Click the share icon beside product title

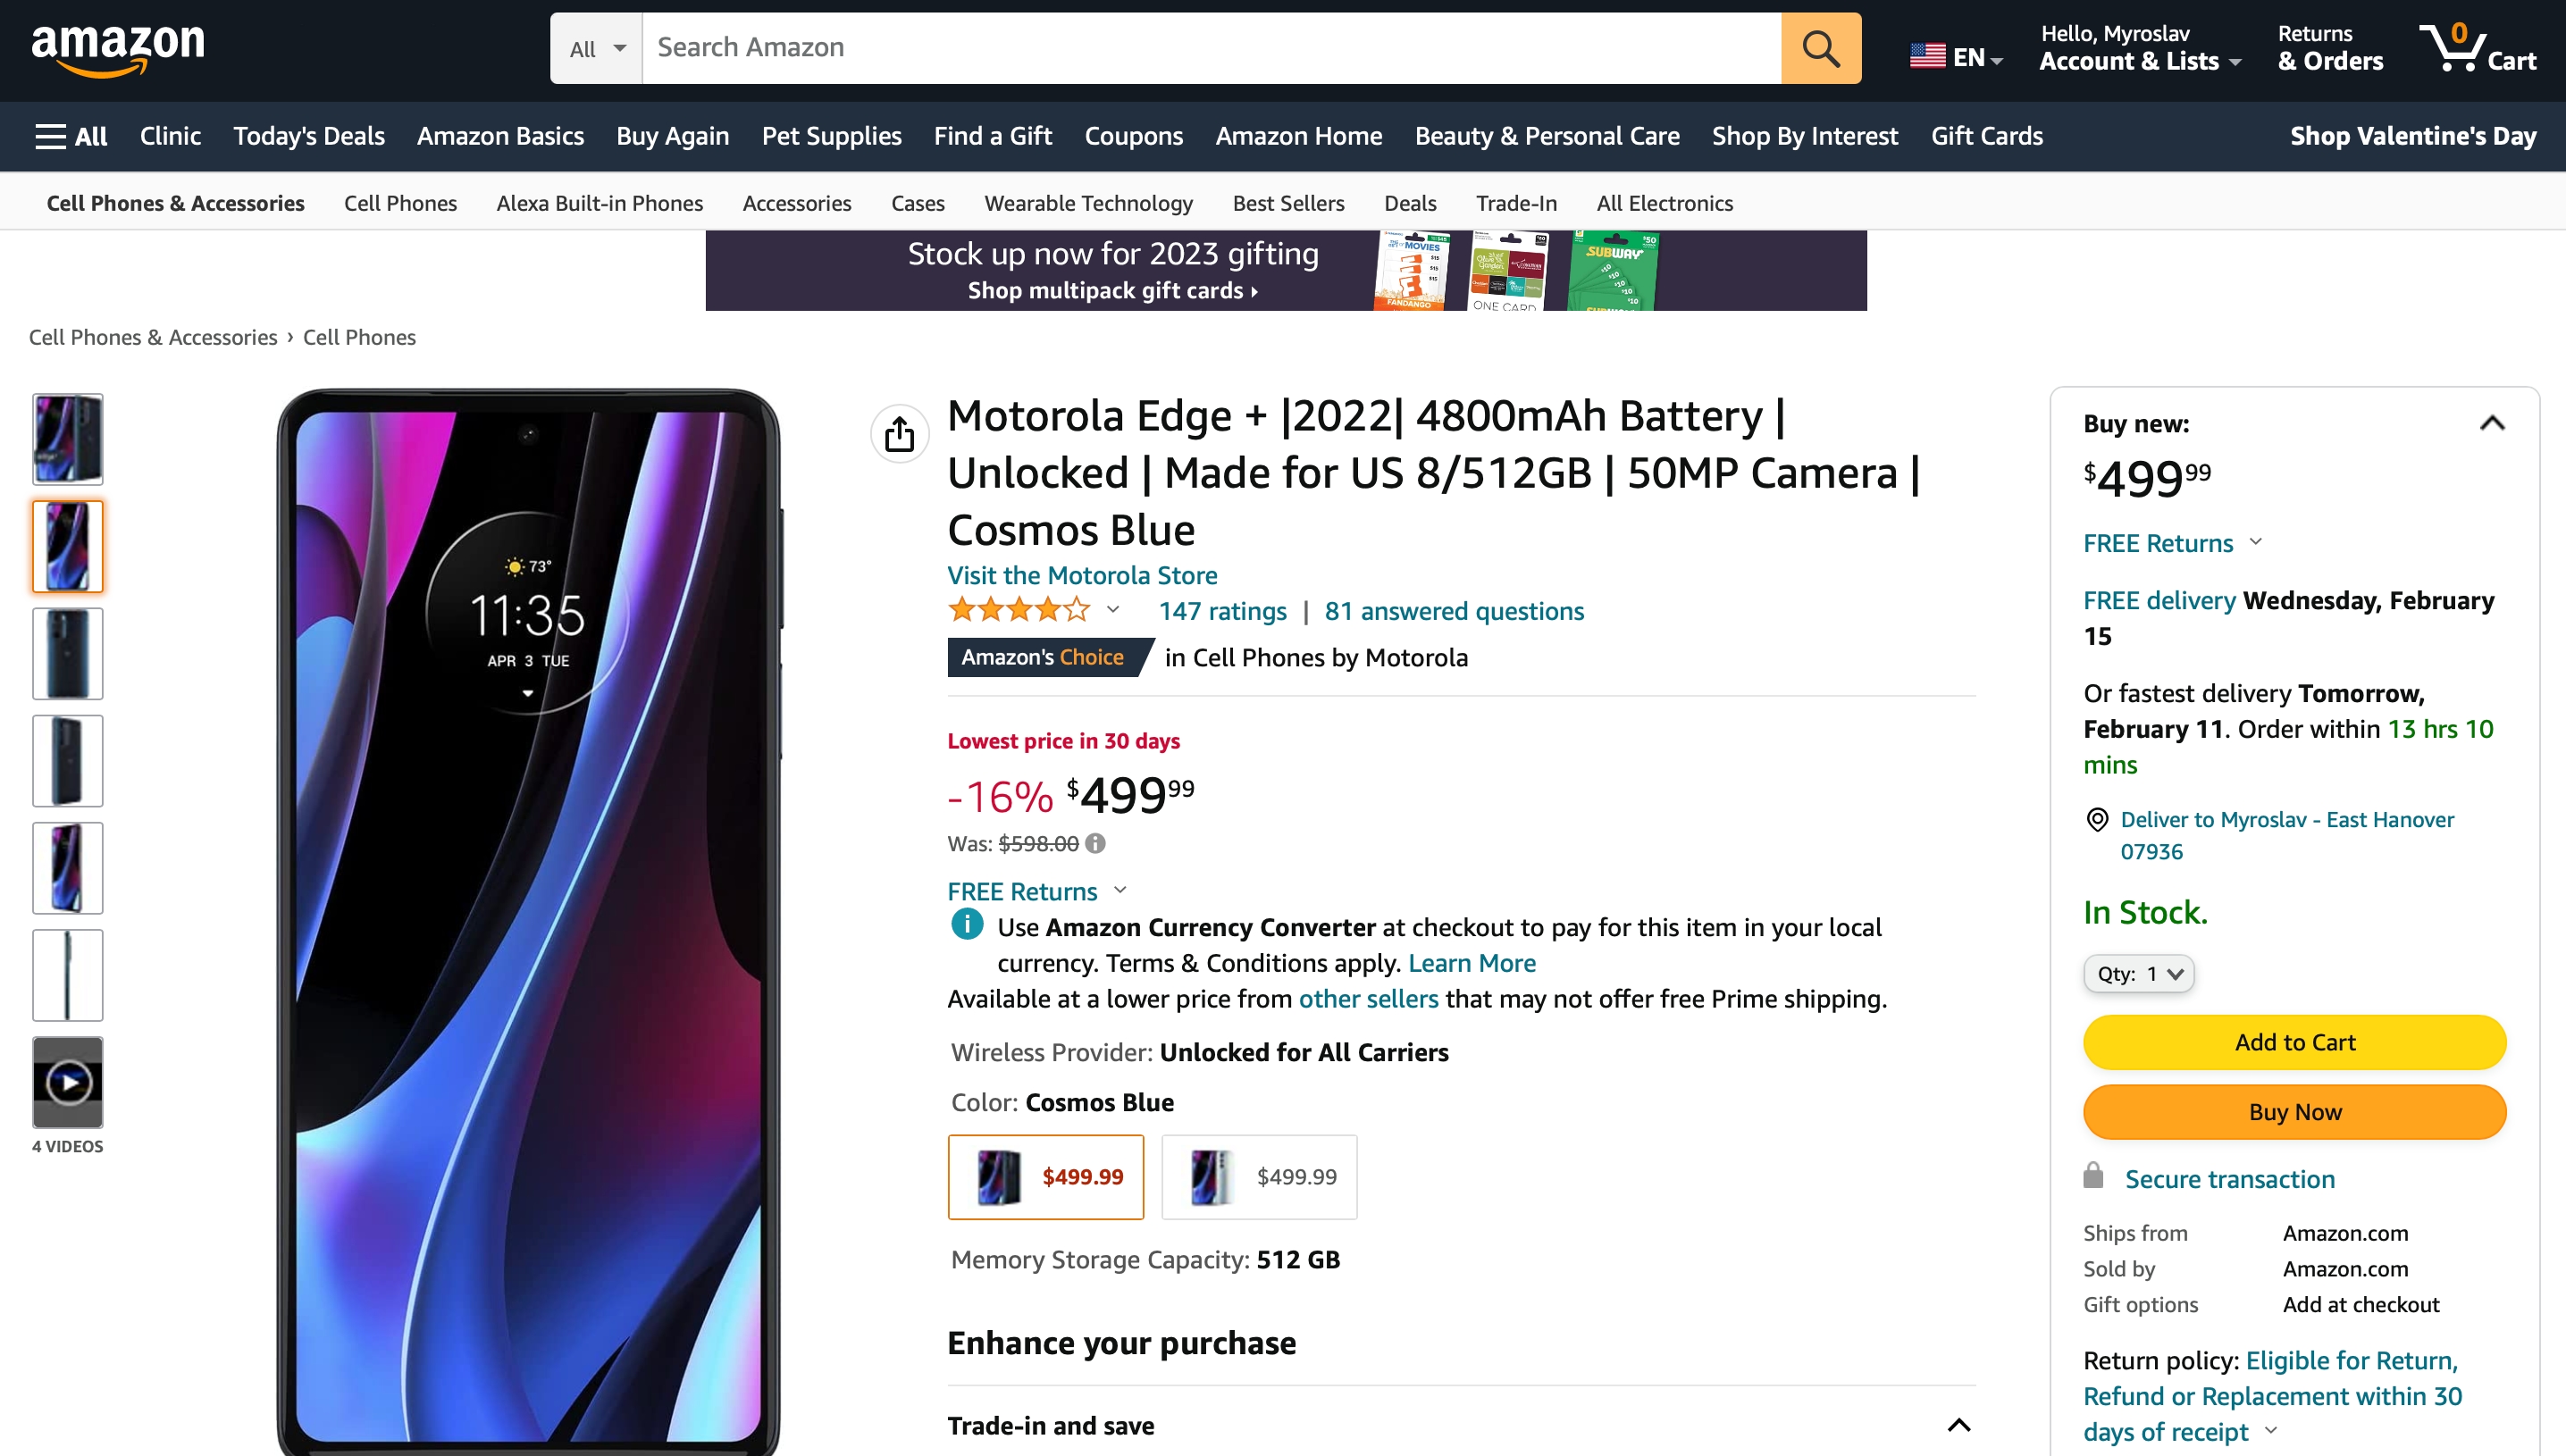pyautogui.click(x=899, y=434)
